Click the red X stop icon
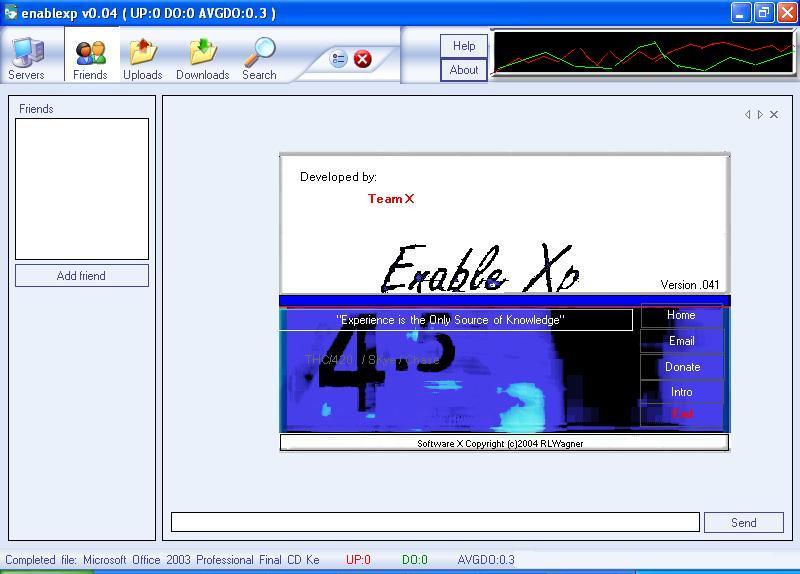 tap(362, 59)
